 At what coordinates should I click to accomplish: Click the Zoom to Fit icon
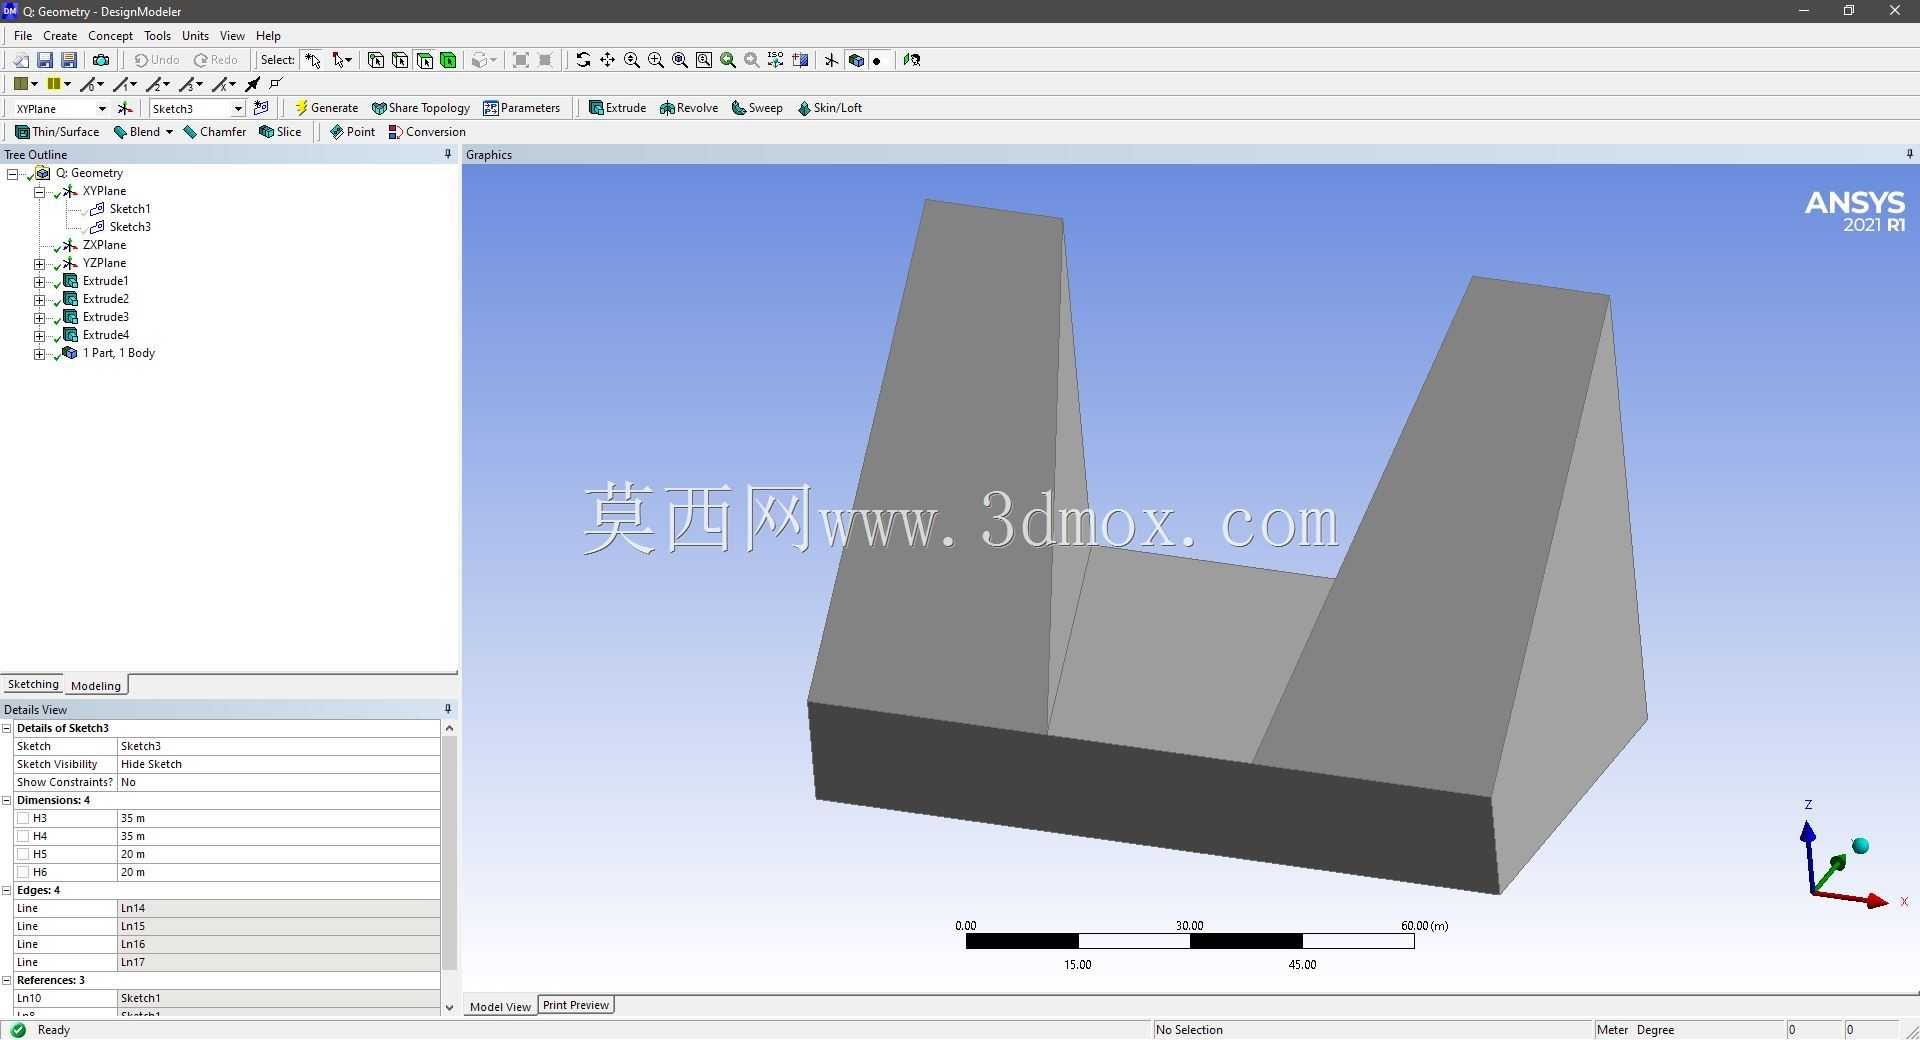680,60
